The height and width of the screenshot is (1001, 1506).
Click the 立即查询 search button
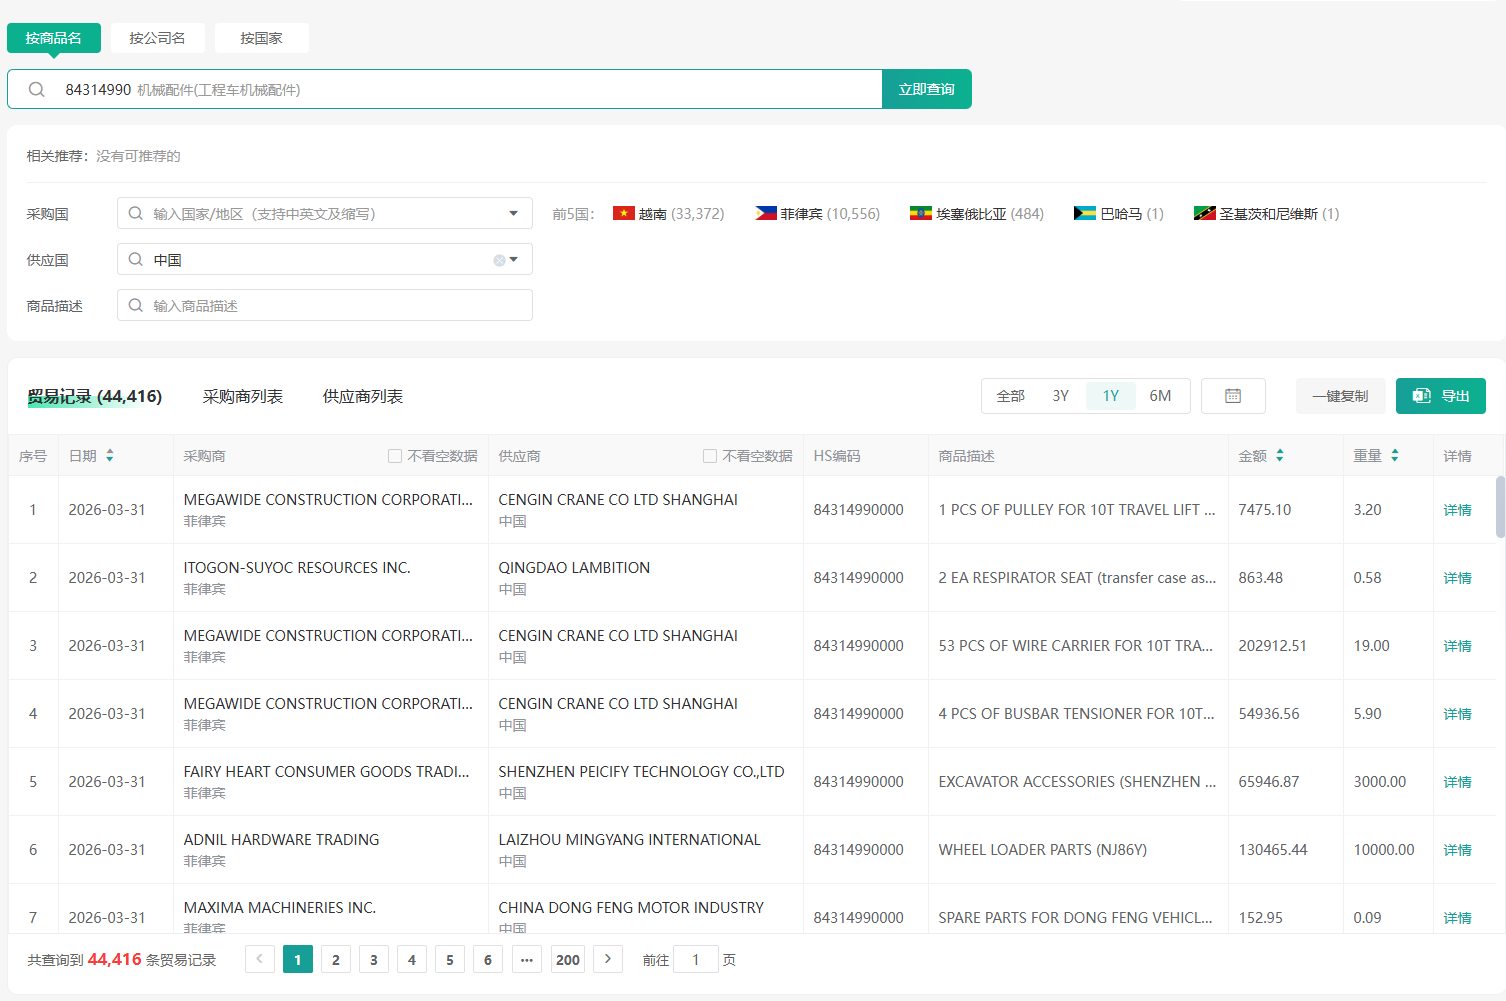(x=927, y=89)
